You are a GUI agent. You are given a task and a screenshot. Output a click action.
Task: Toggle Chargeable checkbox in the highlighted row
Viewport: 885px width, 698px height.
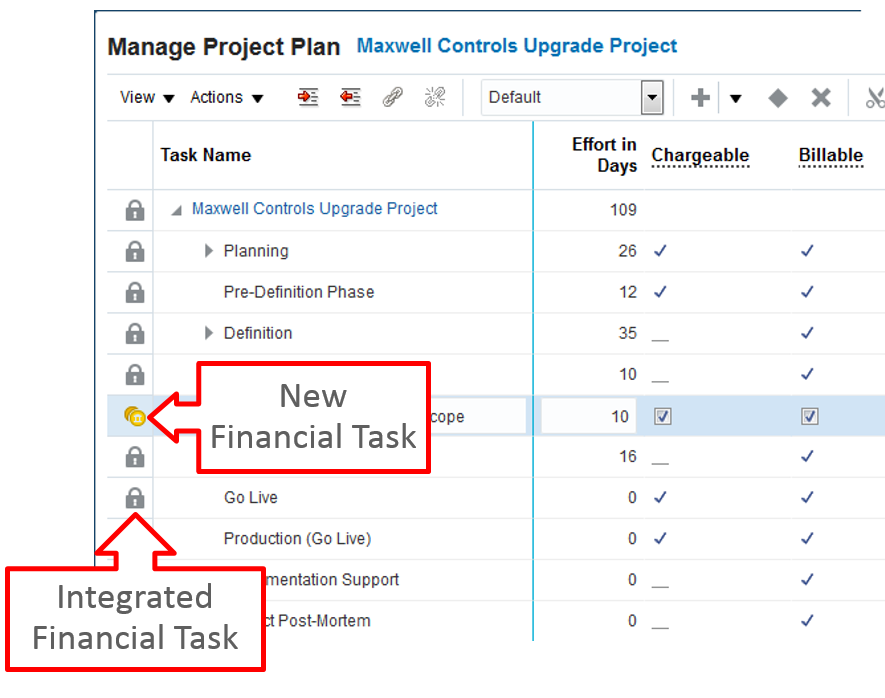[x=662, y=417]
